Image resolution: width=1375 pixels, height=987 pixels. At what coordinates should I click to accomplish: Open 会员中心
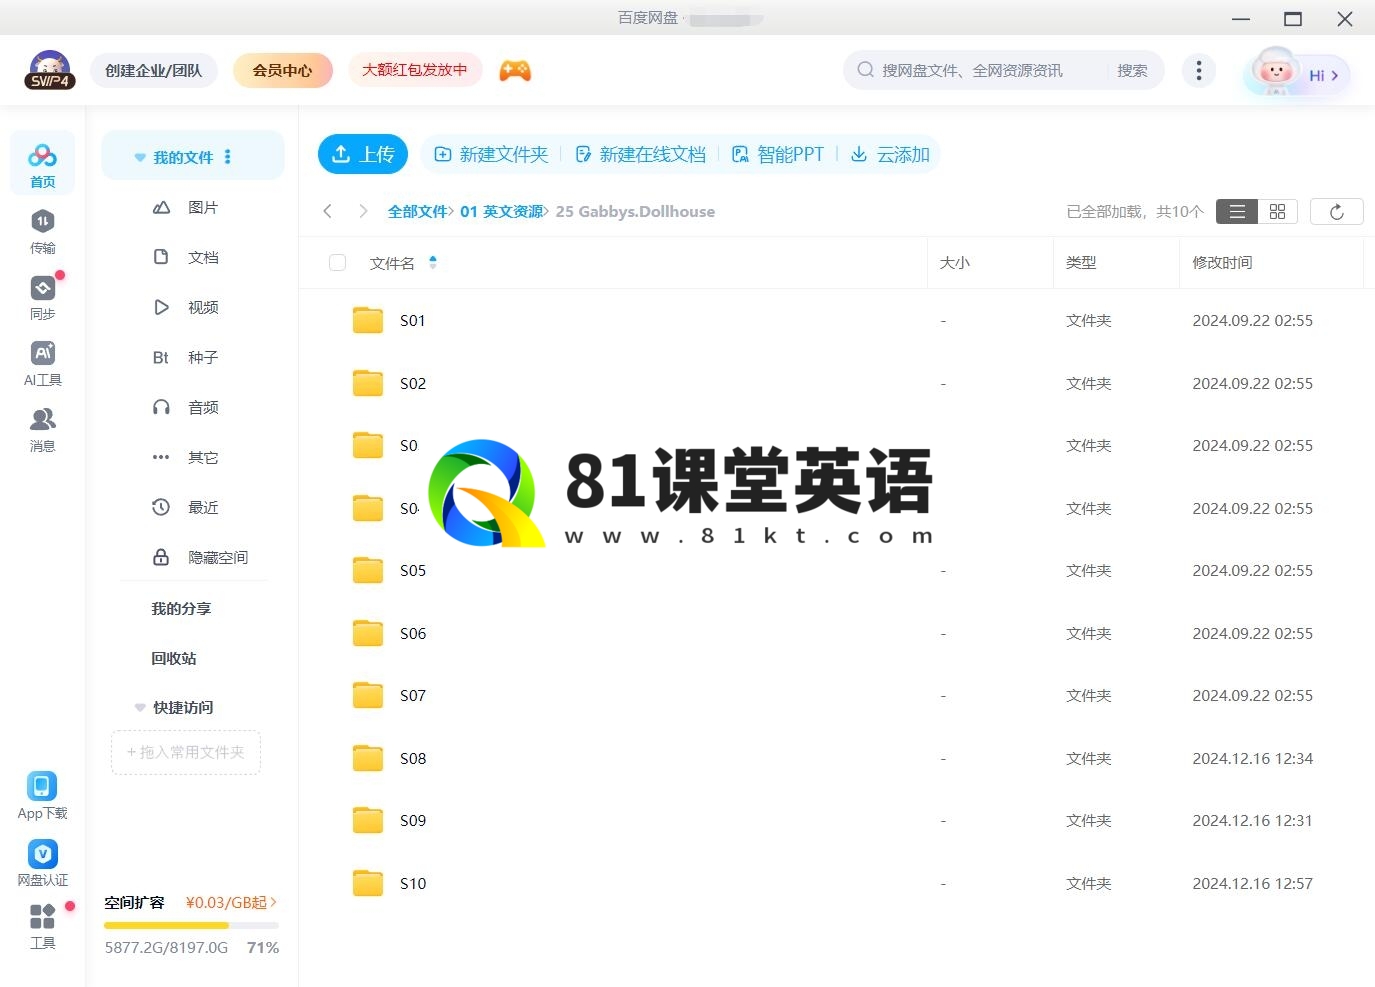click(282, 70)
